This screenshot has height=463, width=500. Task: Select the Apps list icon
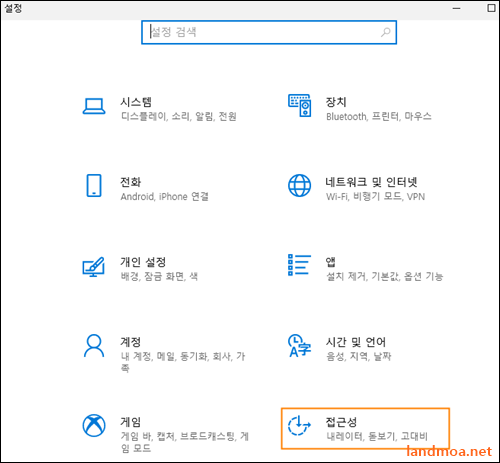point(299,265)
